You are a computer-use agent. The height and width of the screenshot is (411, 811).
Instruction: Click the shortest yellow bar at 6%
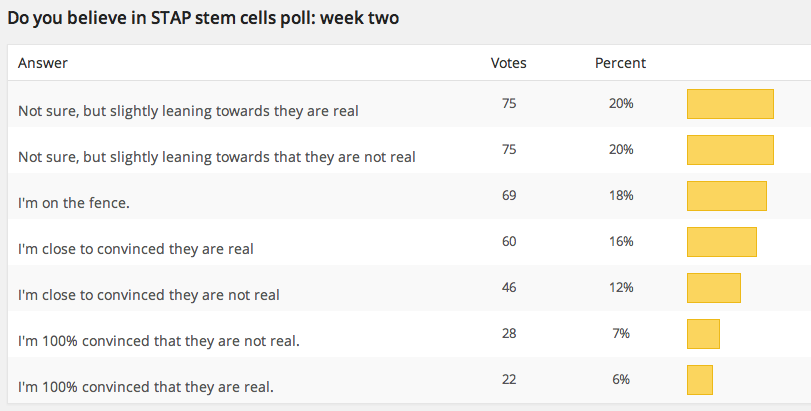[700, 380]
